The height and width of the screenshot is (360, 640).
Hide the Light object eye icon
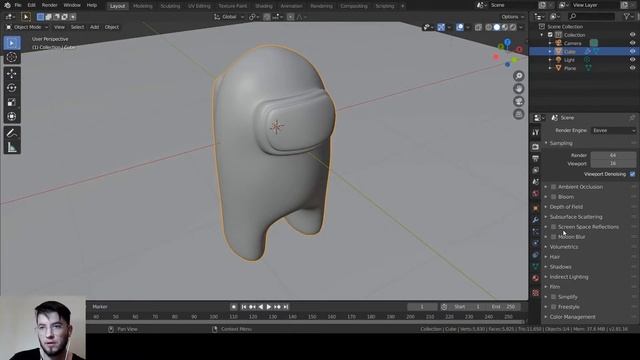632,60
